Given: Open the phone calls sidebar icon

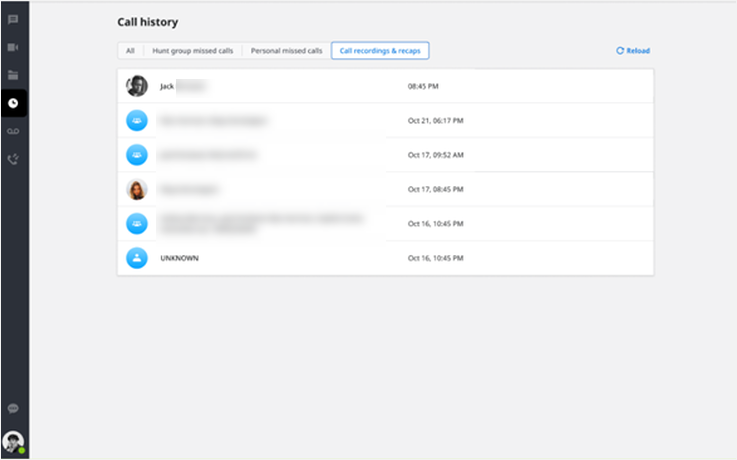Looking at the screenshot, I should coord(13,159).
